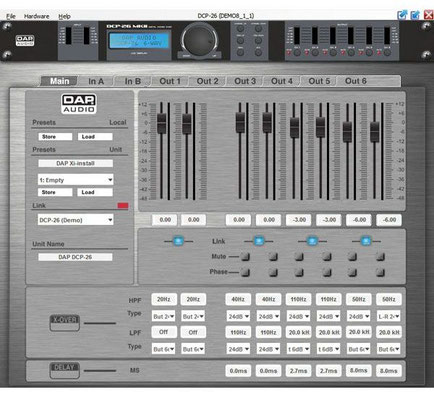
Task: Click the red Link status indicator
Action: [123, 206]
